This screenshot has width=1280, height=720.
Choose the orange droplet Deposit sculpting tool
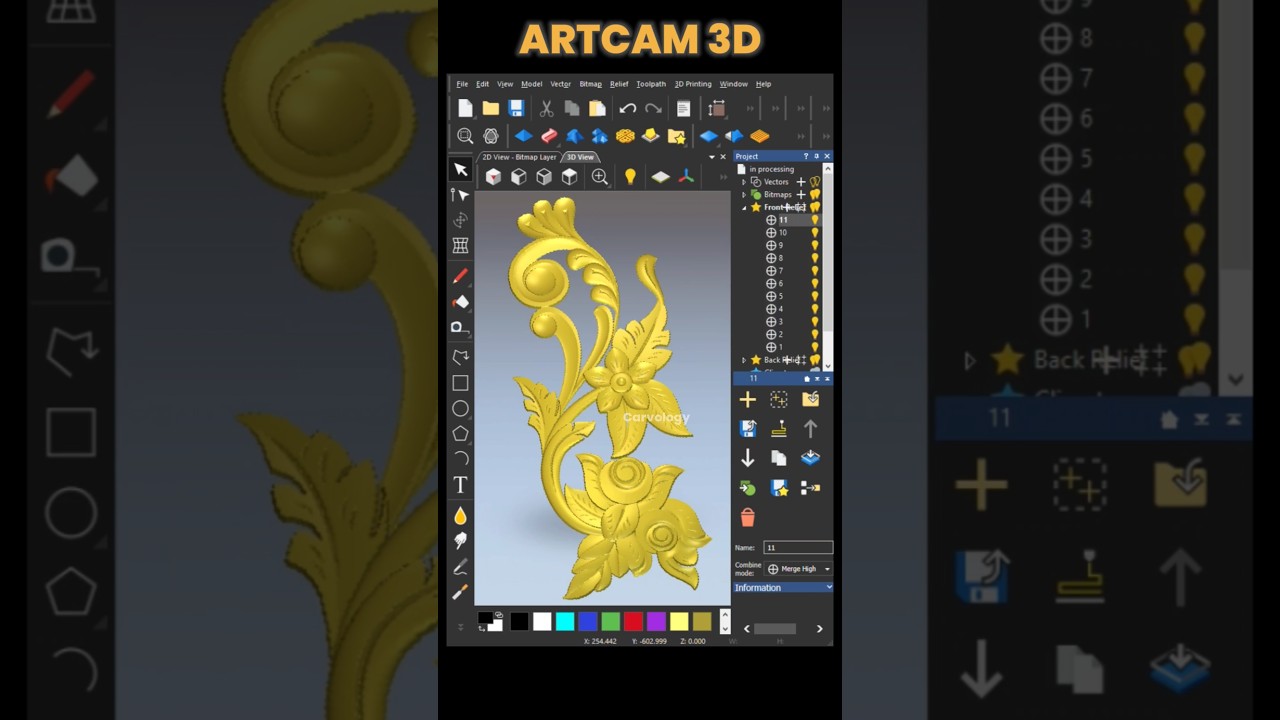pos(460,516)
